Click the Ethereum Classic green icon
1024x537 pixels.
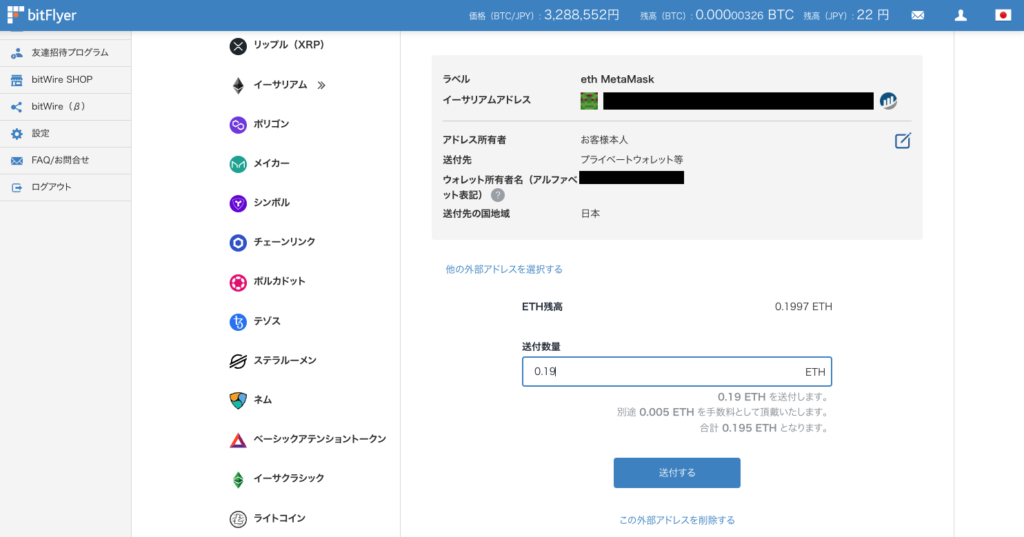pyautogui.click(x=238, y=479)
